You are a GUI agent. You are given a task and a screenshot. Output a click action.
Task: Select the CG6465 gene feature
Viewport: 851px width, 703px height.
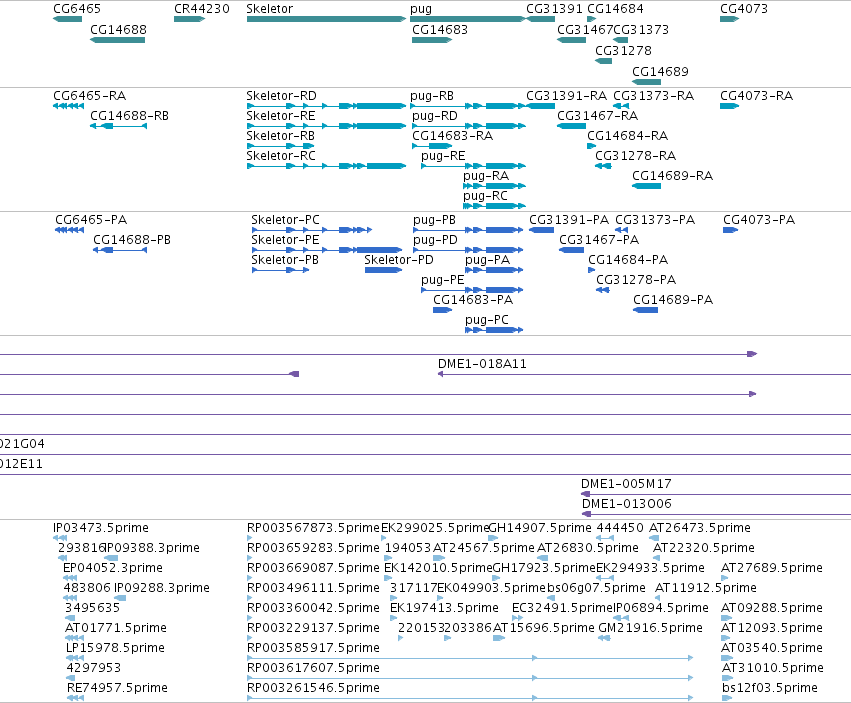pyautogui.click(x=67, y=19)
